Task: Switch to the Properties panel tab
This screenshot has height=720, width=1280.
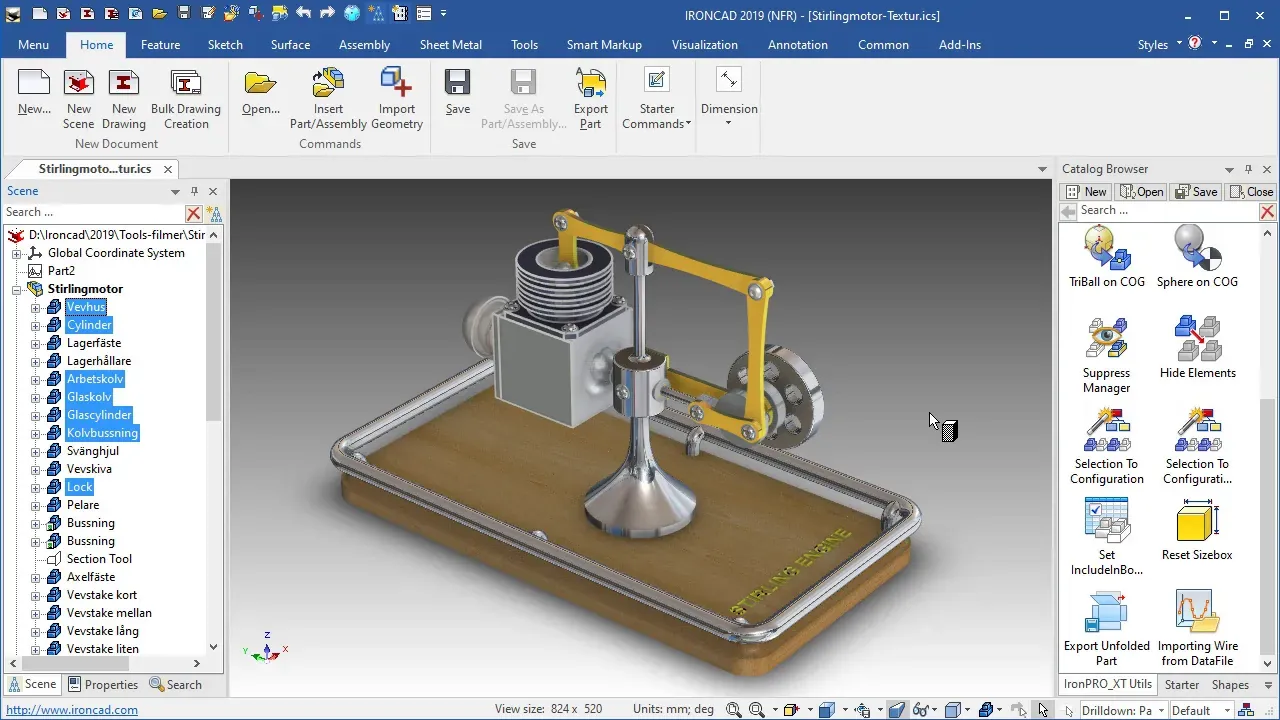Action: 103,685
